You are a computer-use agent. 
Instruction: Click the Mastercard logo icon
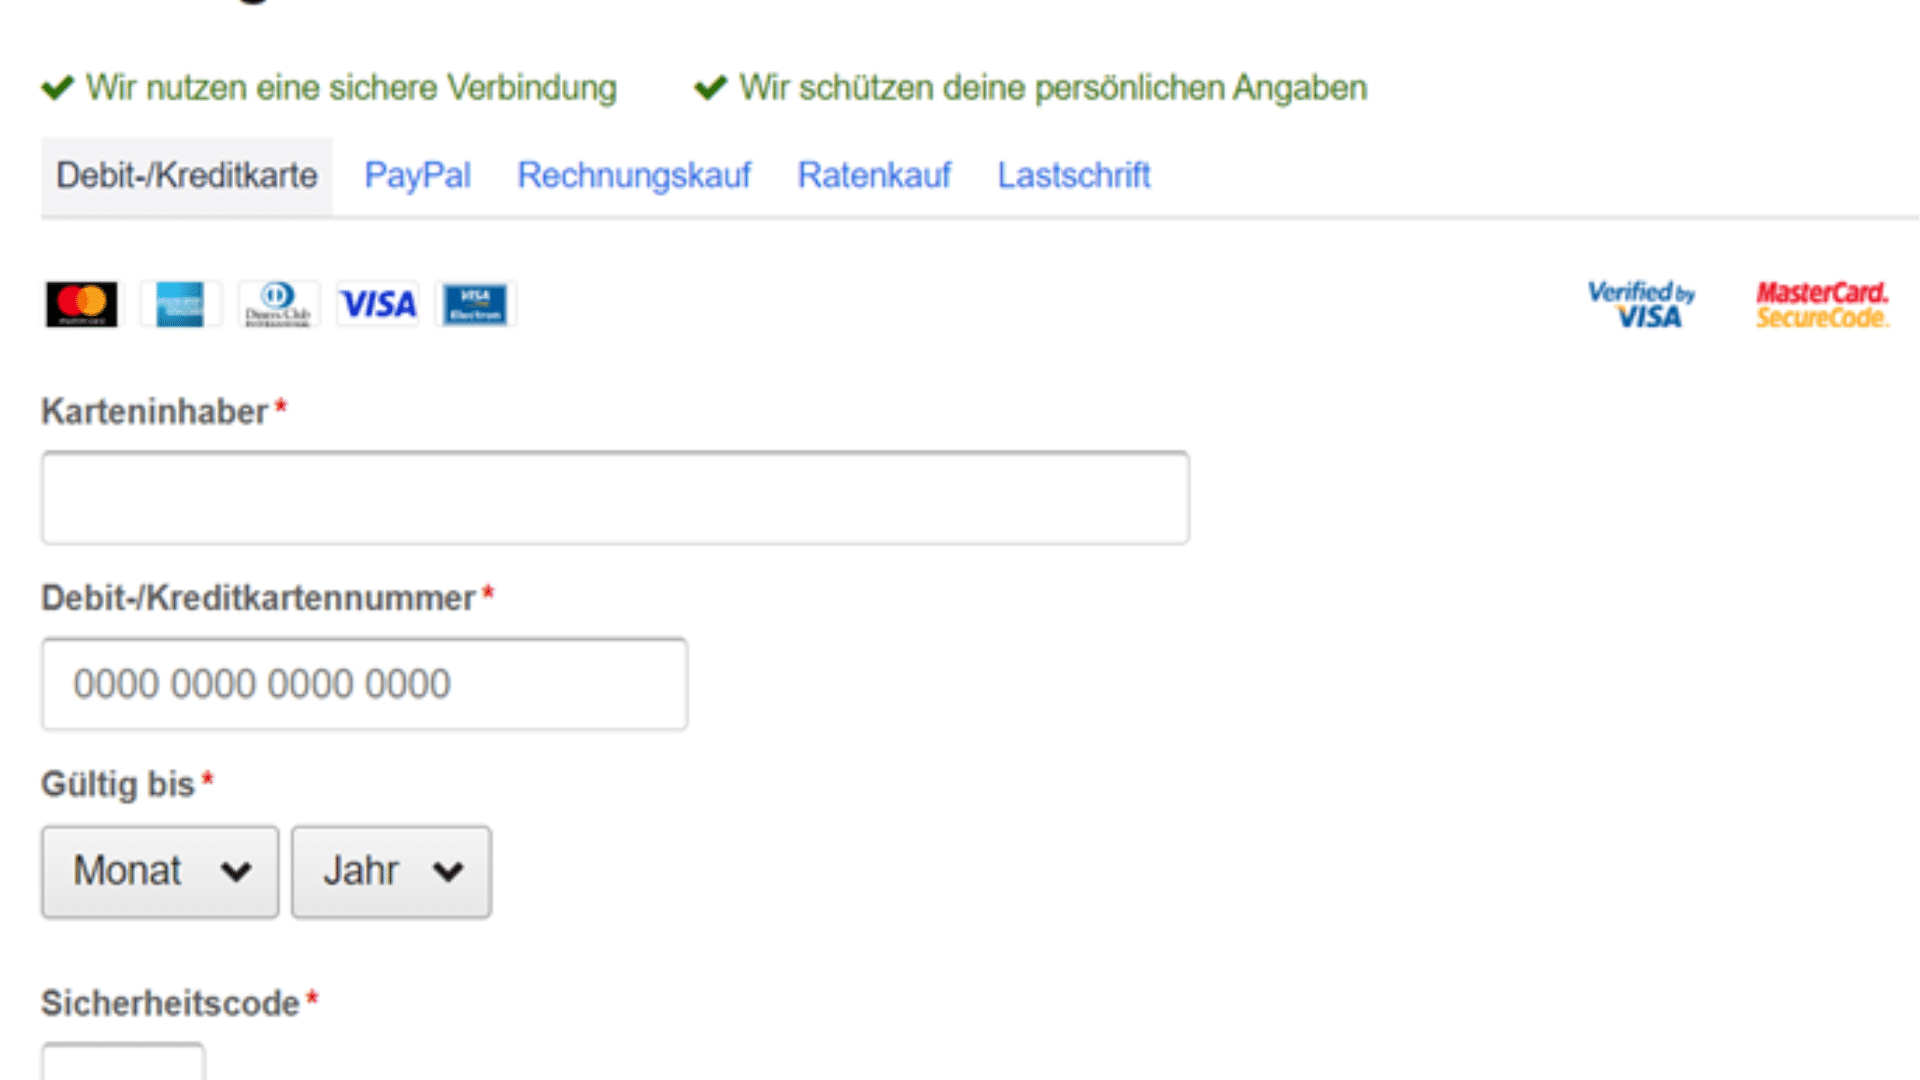coord(81,304)
